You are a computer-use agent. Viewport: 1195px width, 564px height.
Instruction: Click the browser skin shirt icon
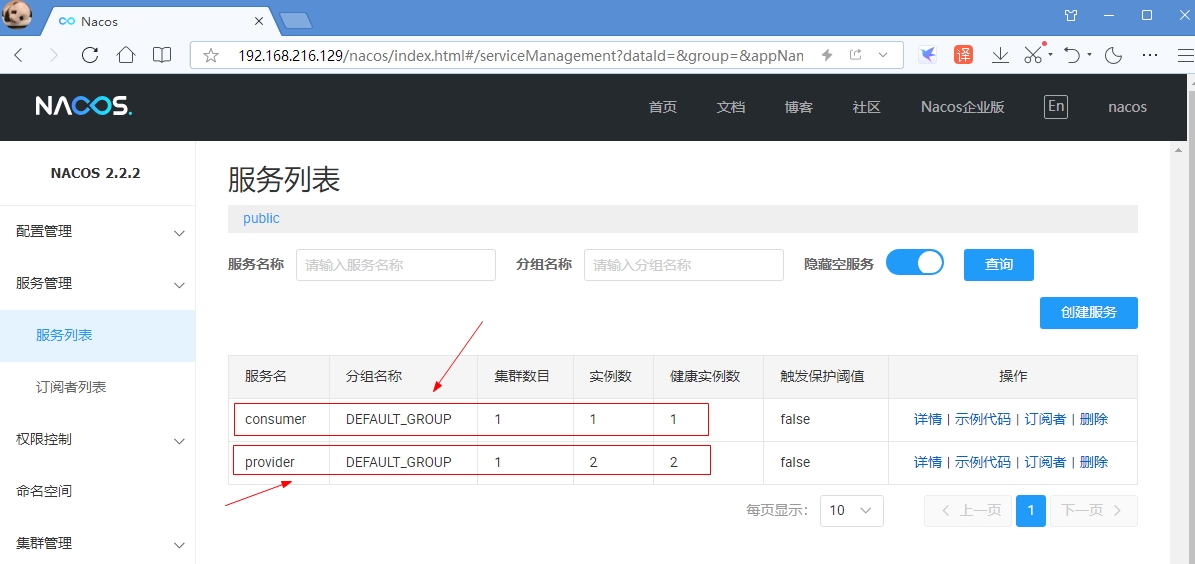(x=1072, y=14)
